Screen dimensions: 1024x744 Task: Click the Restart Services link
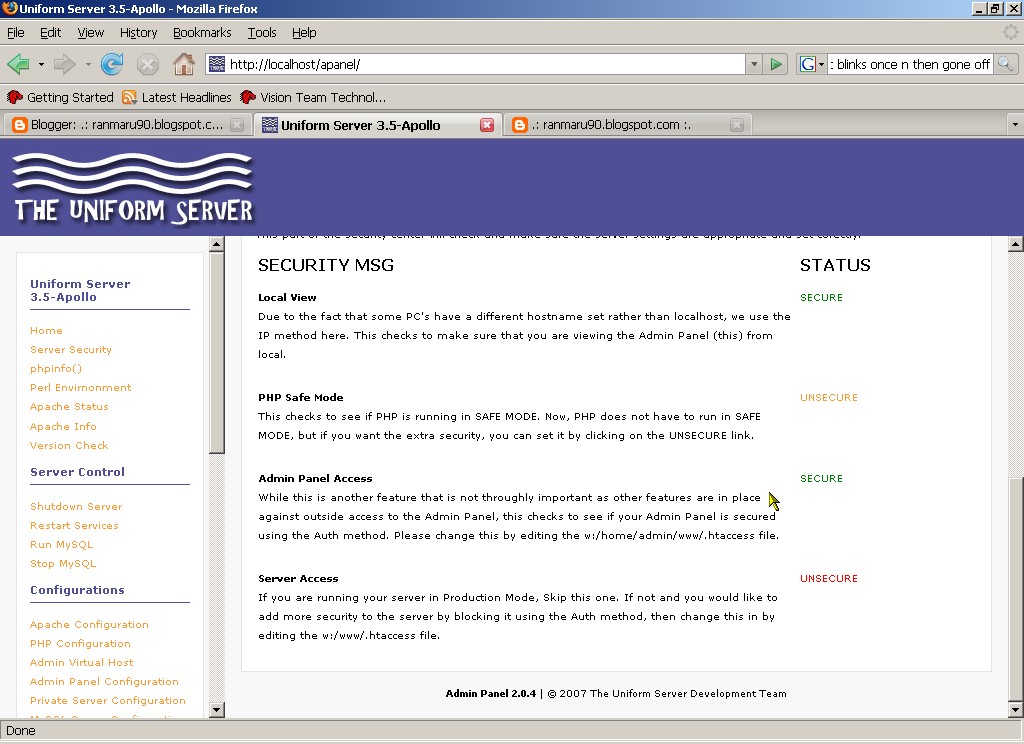pos(74,525)
